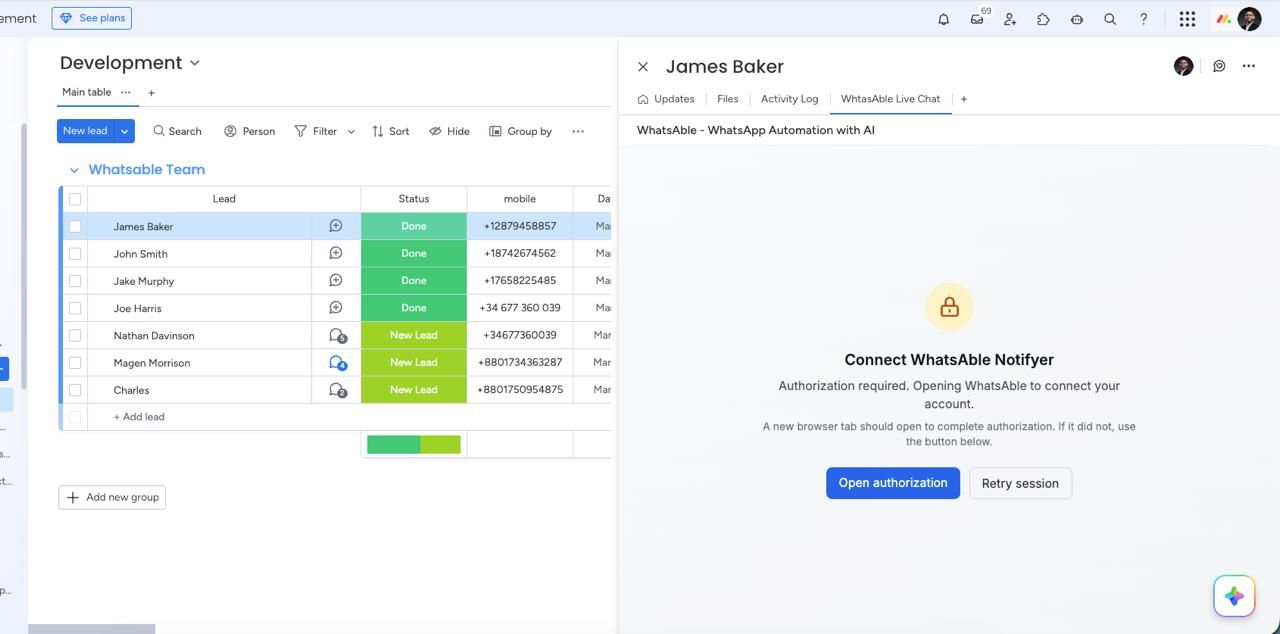Viewport: 1280px width, 634px height.
Task: Toggle the select-all leads checkbox
Action: [75, 199]
